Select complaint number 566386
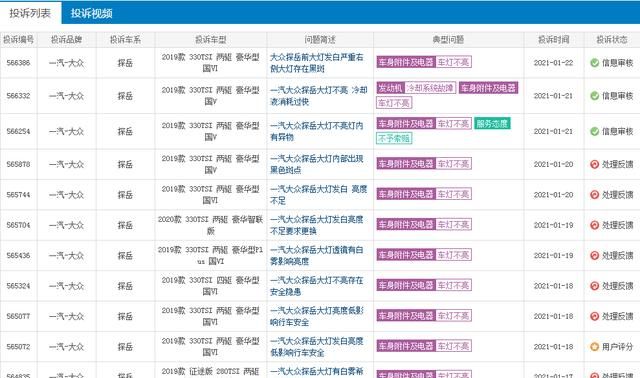640x378 pixels. (18, 63)
